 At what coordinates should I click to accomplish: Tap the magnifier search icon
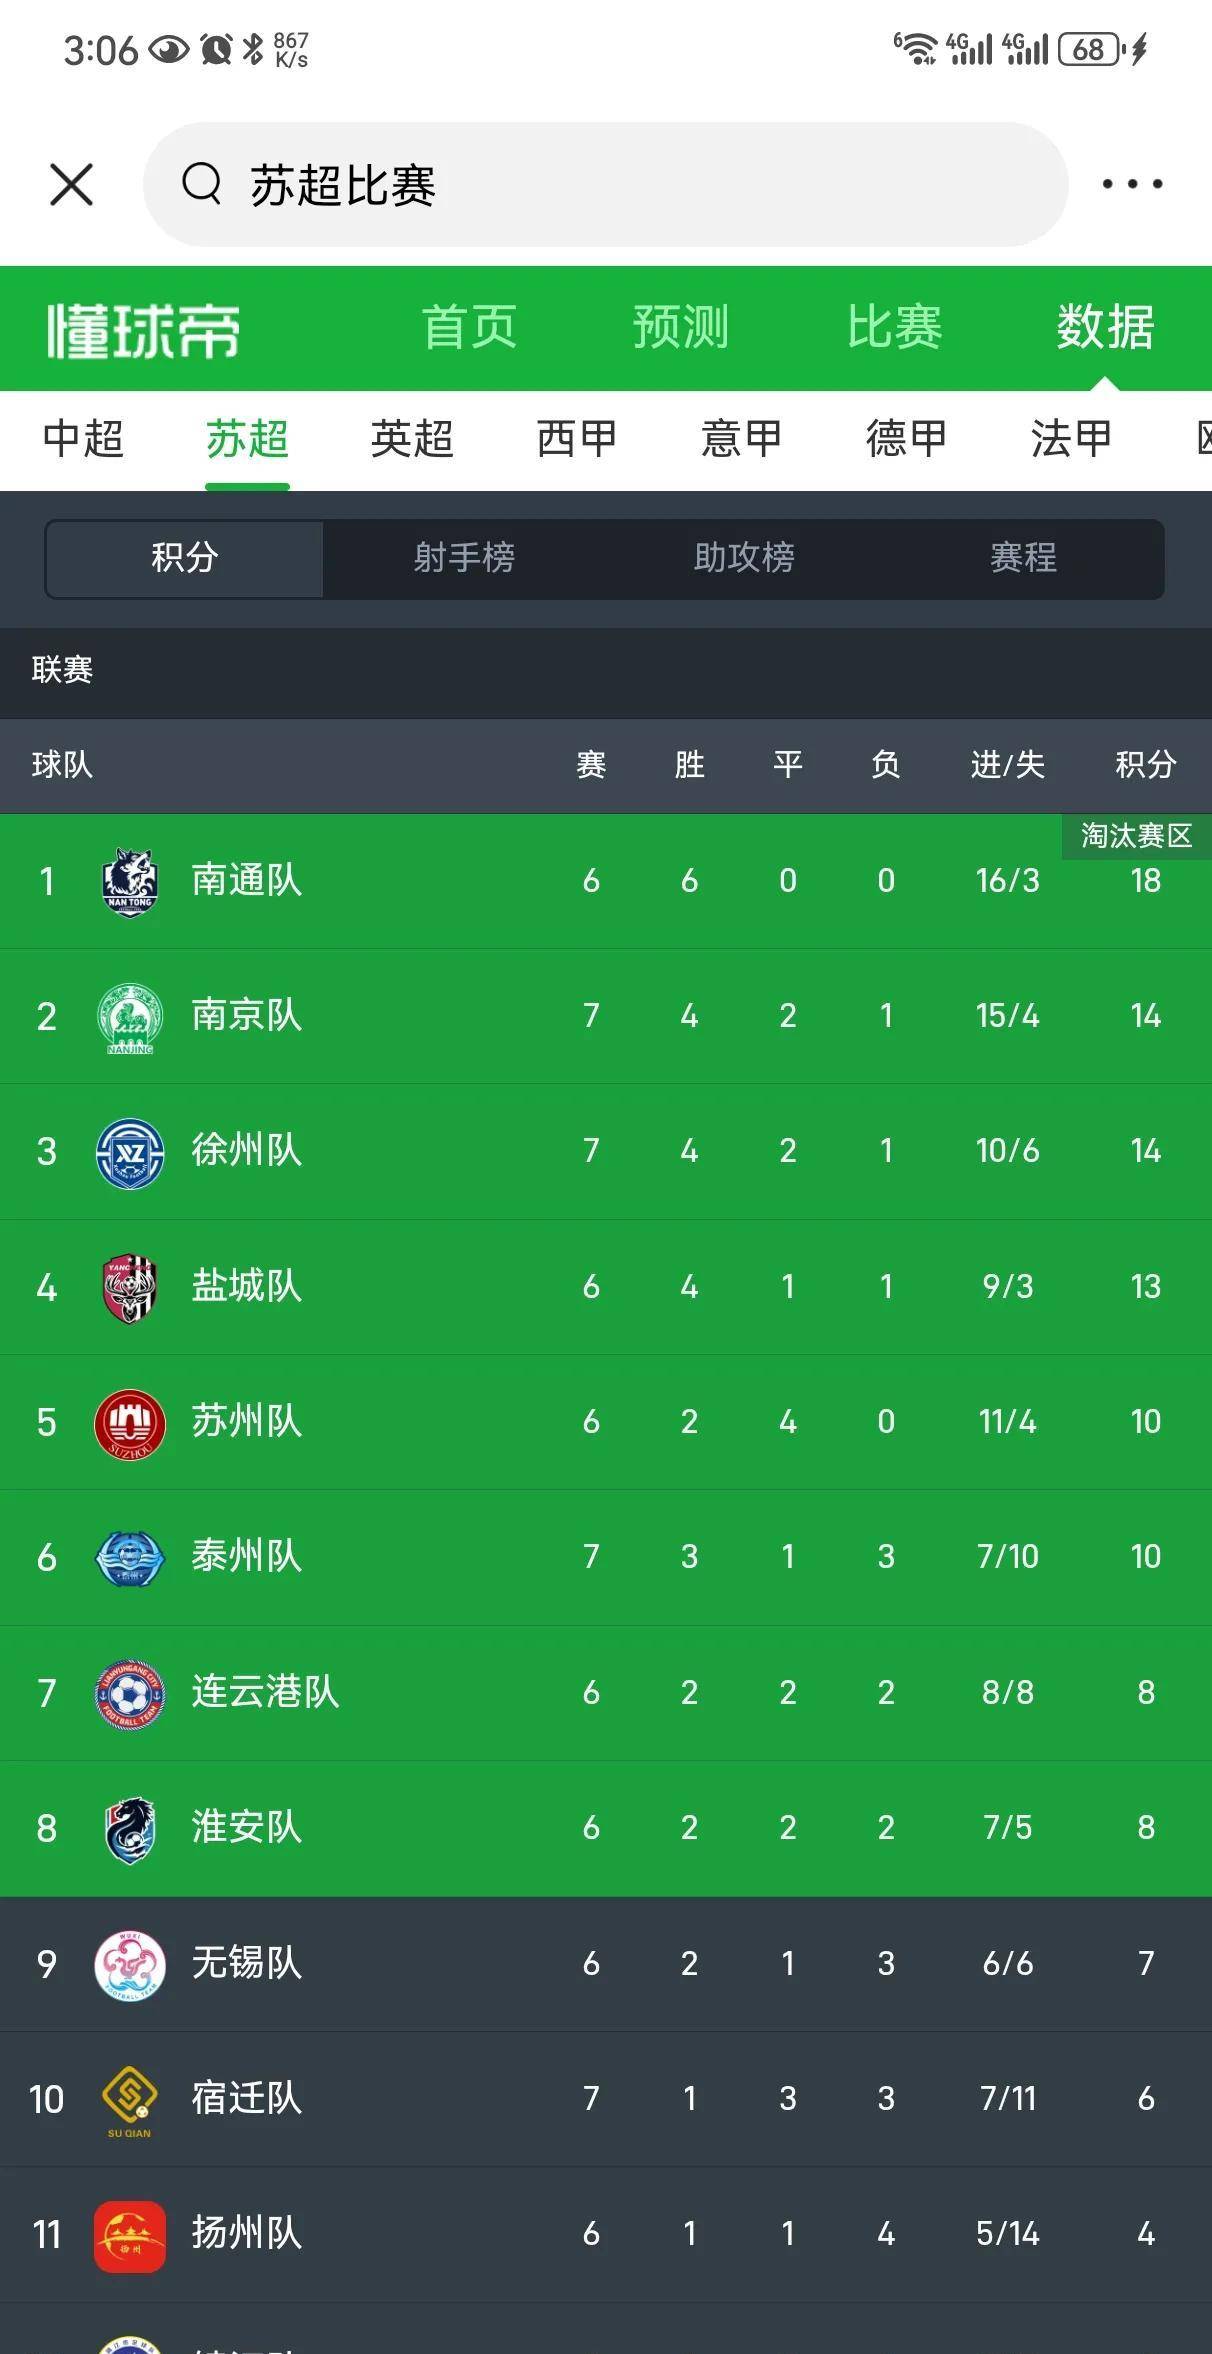[x=201, y=184]
